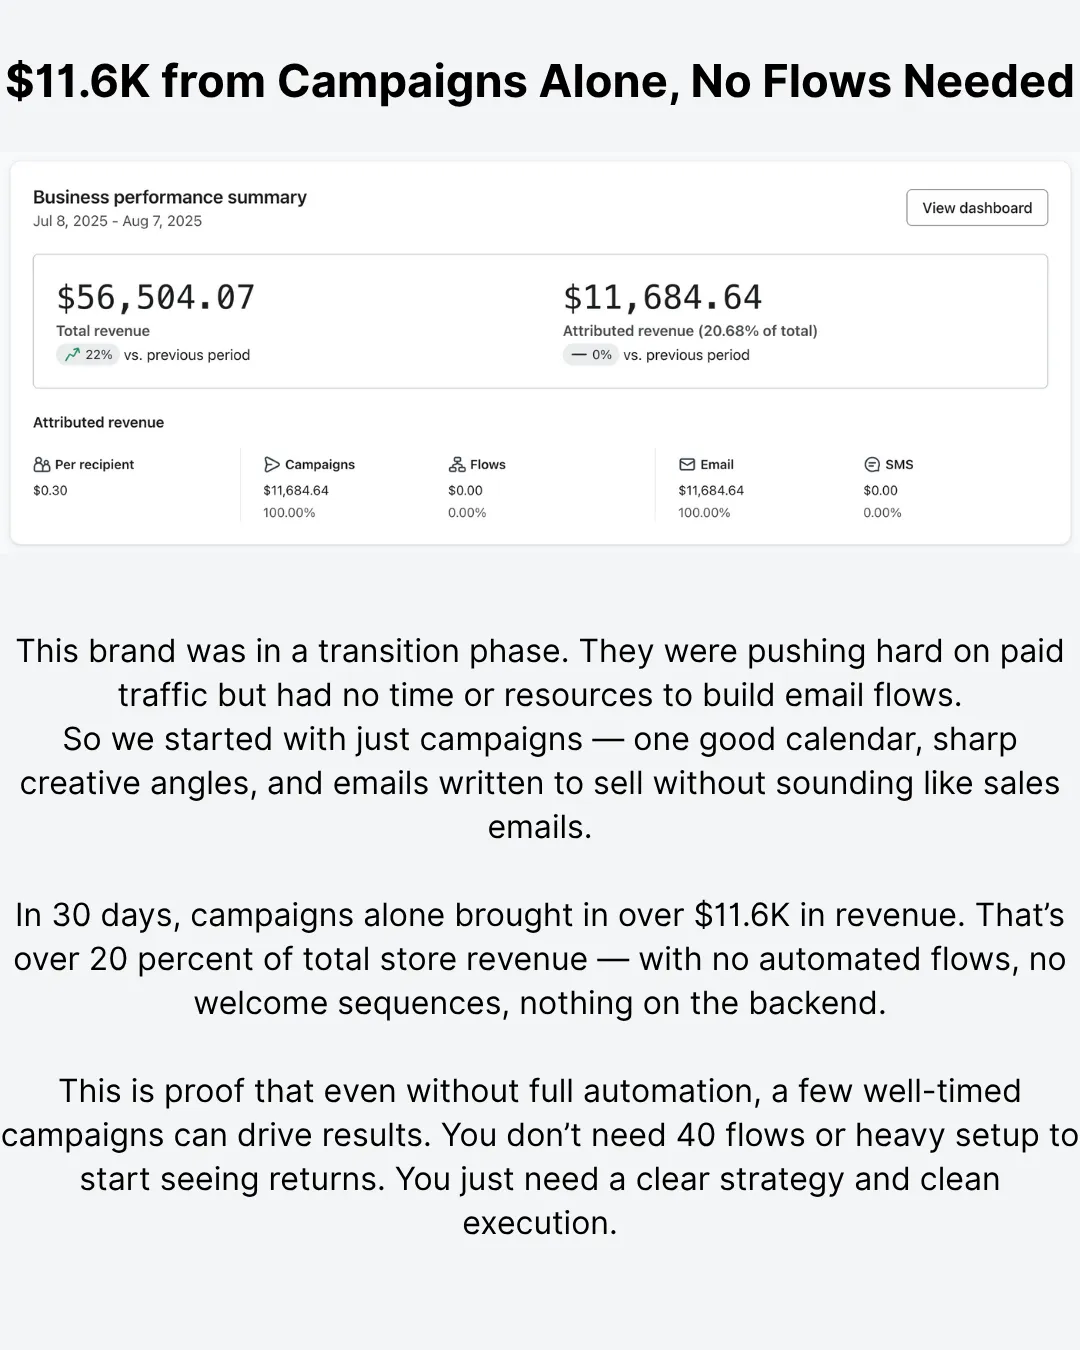
Task: Click the Jul 8 – Aug 7, 2025 date range
Action: pyautogui.click(x=118, y=221)
